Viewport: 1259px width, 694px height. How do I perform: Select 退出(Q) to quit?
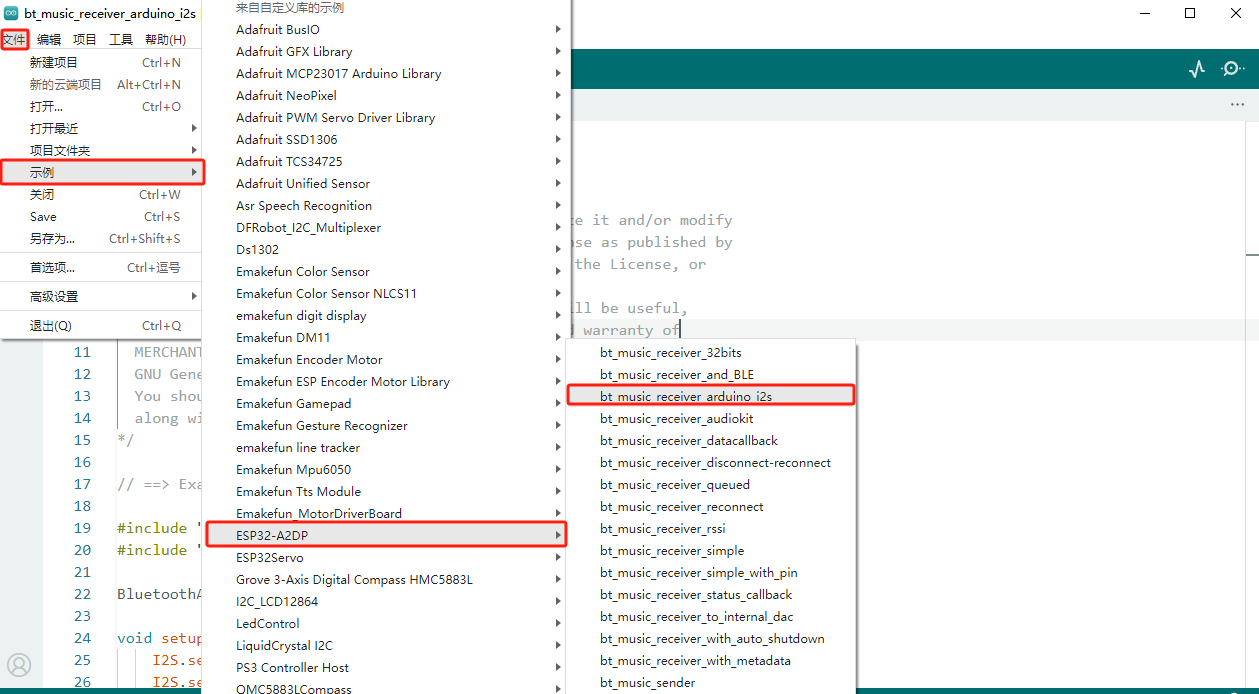tap(101, 325)
